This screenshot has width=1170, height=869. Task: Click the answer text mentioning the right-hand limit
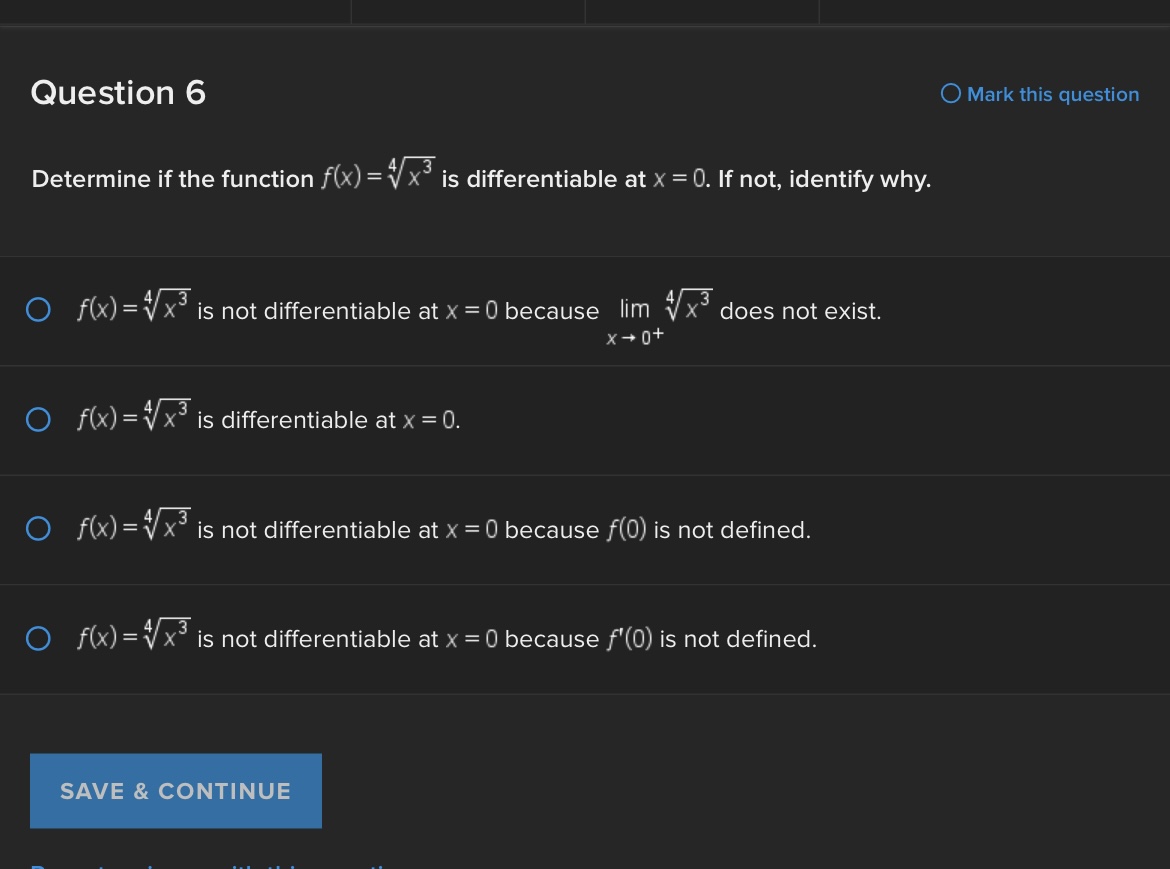coord(480,310)
